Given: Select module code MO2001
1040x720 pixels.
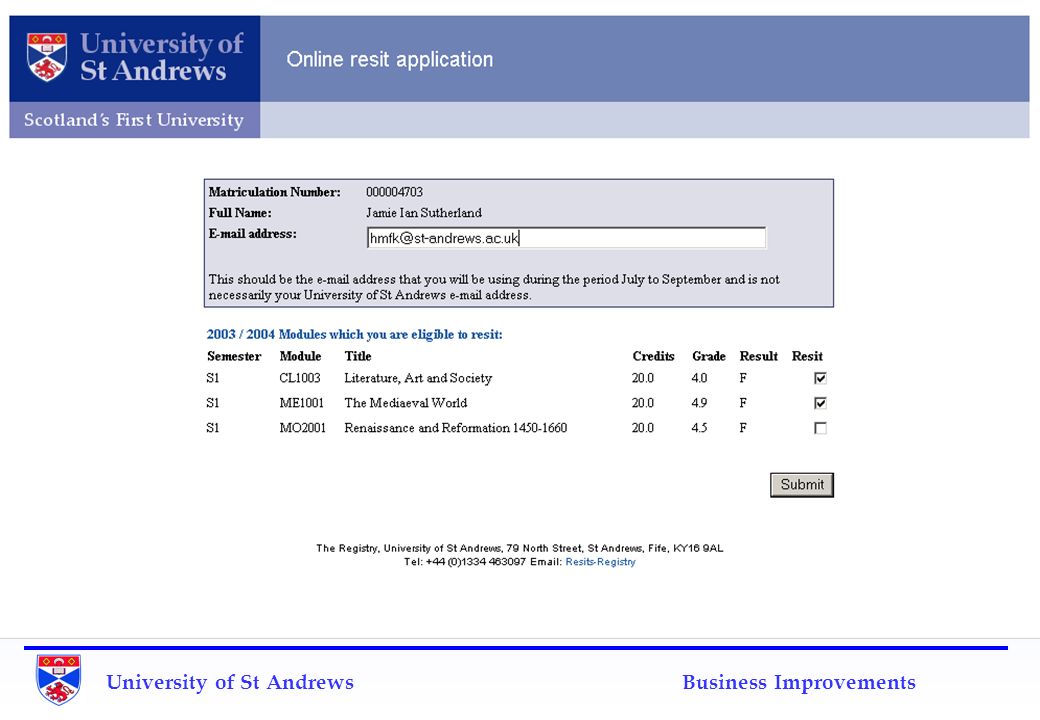Looking at the screenshot, I should [302, 428].
